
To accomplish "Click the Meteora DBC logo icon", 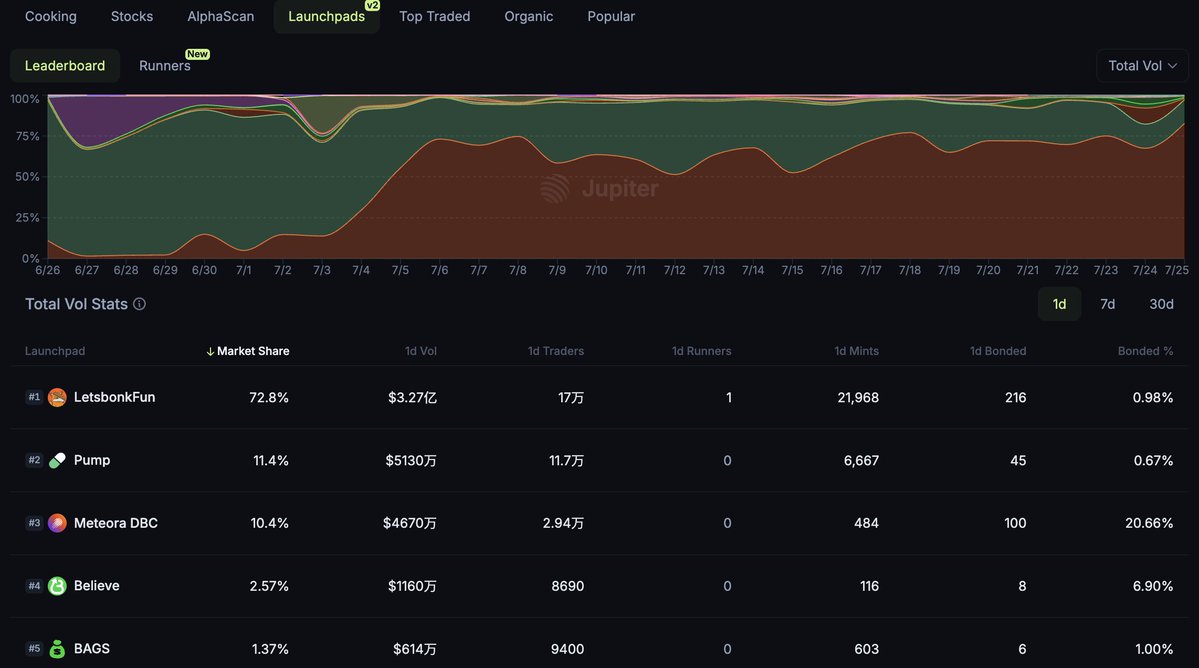I will coord(57,523).
